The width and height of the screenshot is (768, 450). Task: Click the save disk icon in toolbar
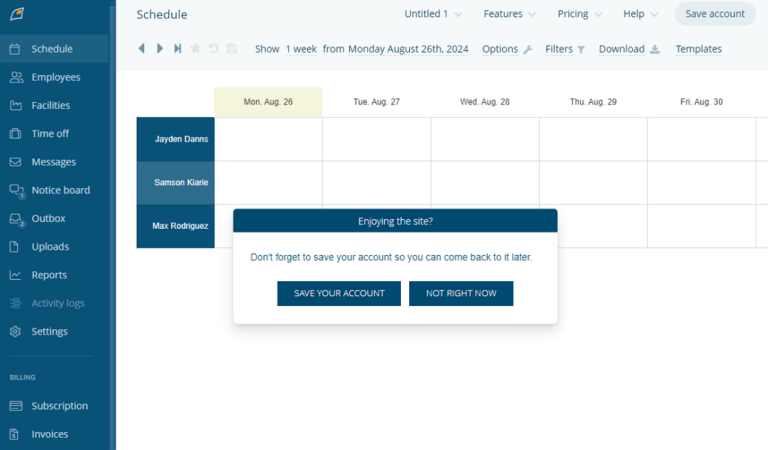coord(232,48)
